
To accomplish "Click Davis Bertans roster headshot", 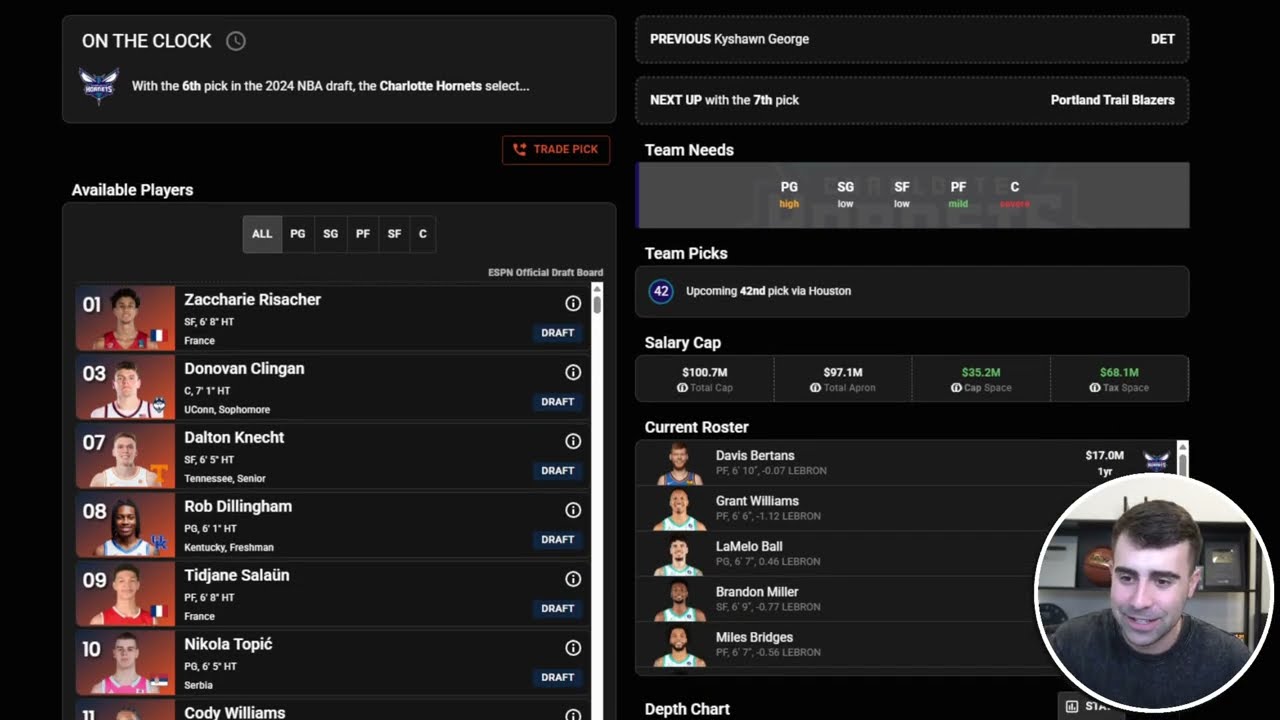I will point(680,464).
